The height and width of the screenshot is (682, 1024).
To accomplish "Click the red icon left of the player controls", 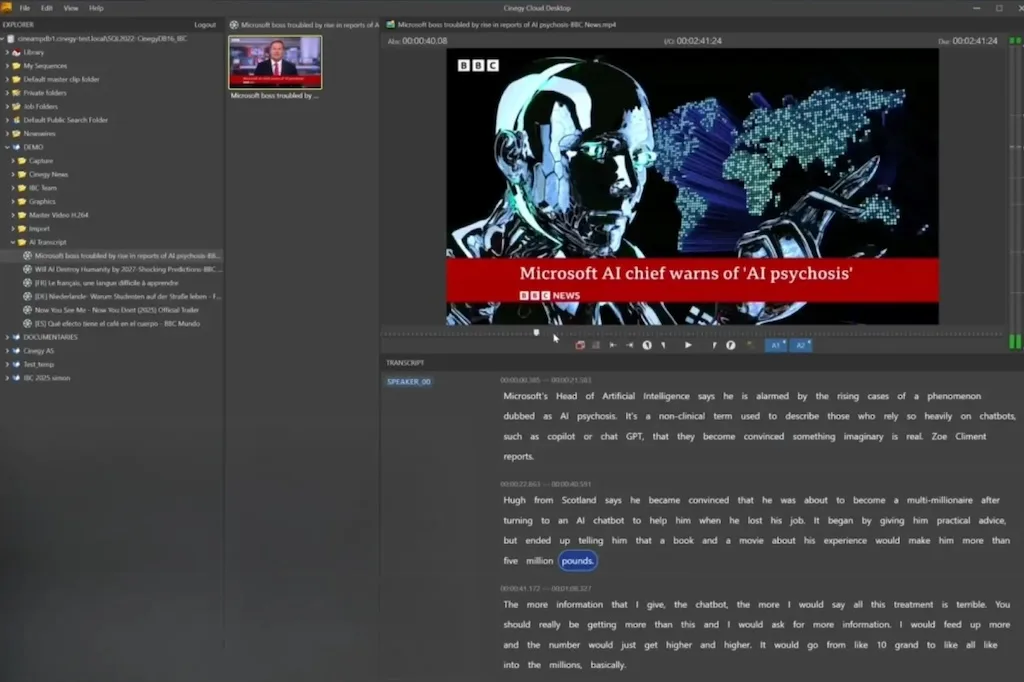I will pos(580,345).
